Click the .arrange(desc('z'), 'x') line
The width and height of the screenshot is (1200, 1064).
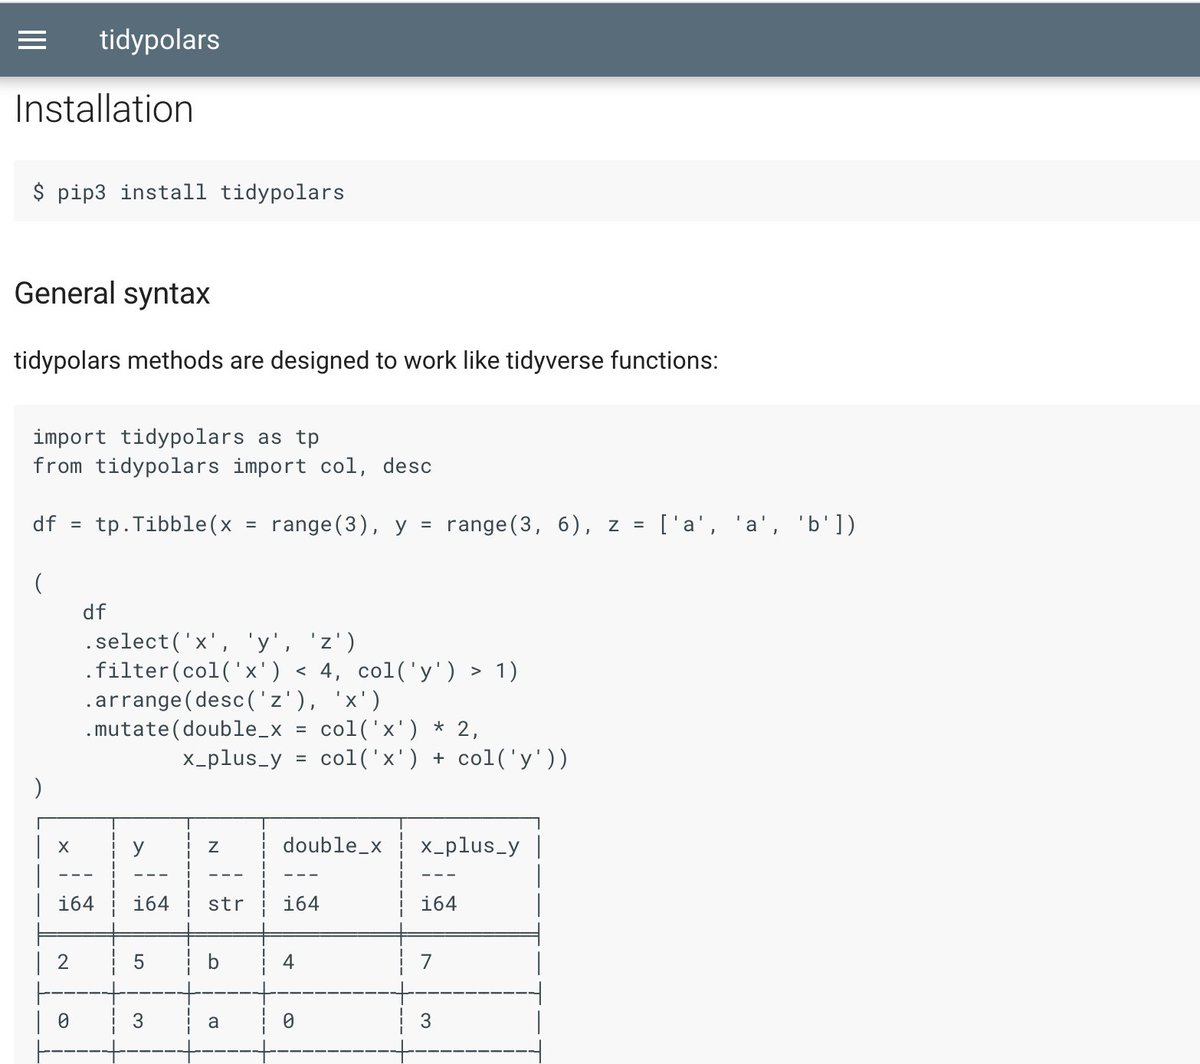coord(232,700)
